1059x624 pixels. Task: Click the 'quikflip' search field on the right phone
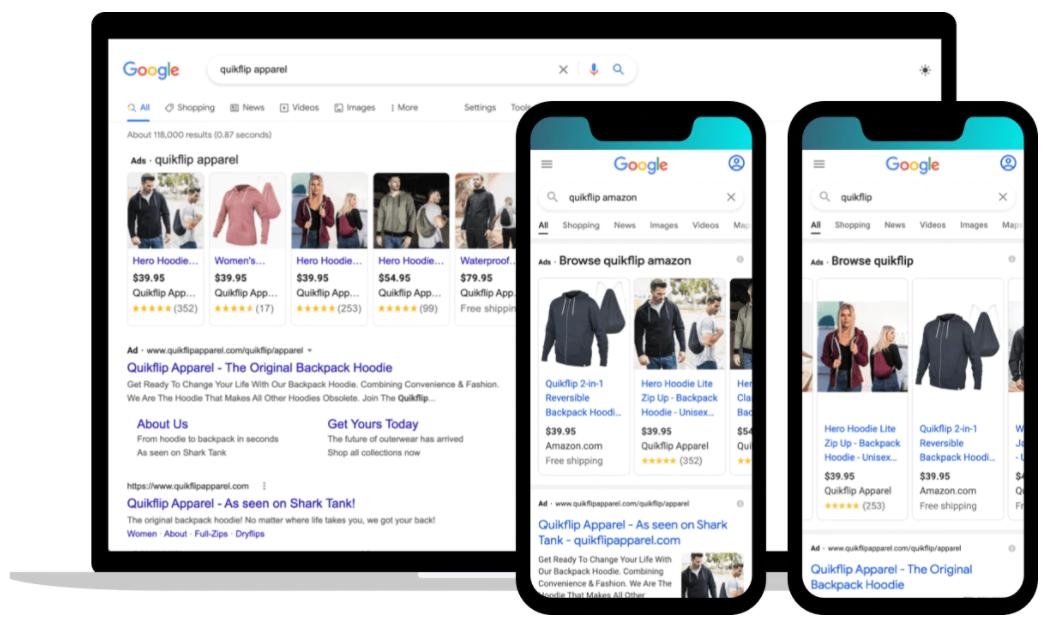913,197
